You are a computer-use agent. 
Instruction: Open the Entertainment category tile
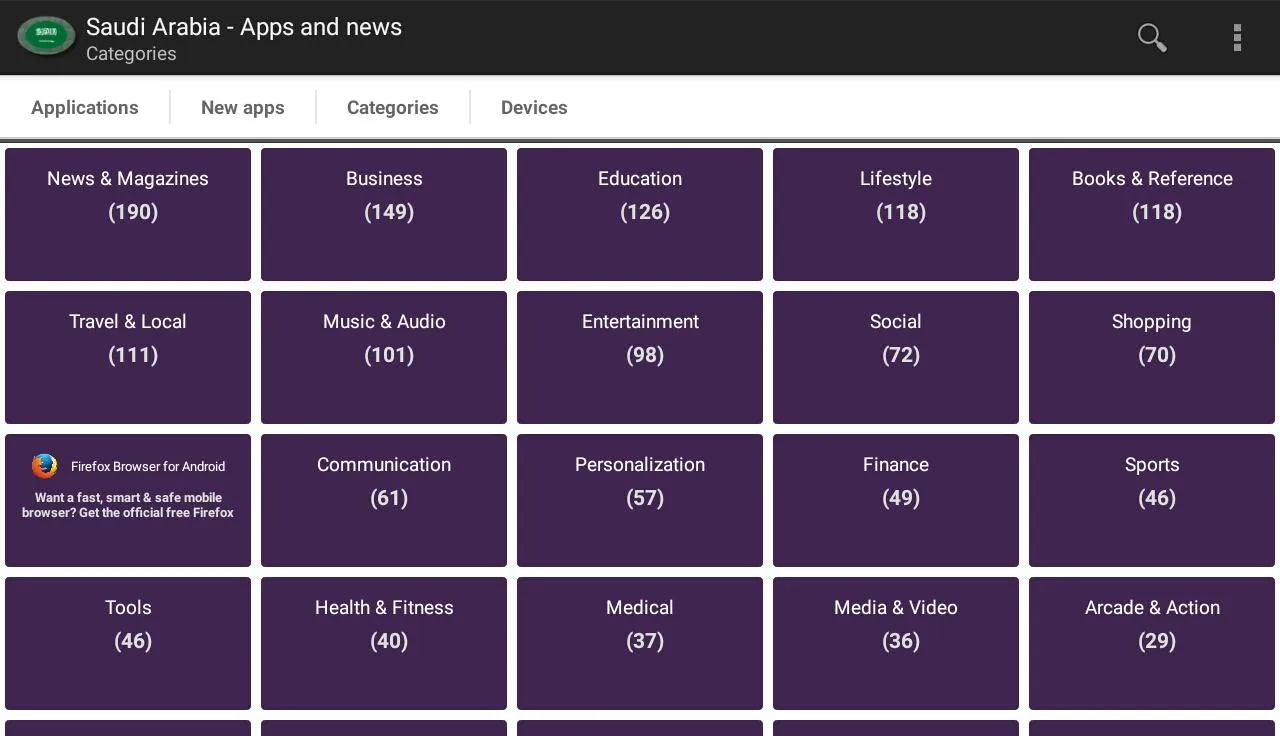640,357
